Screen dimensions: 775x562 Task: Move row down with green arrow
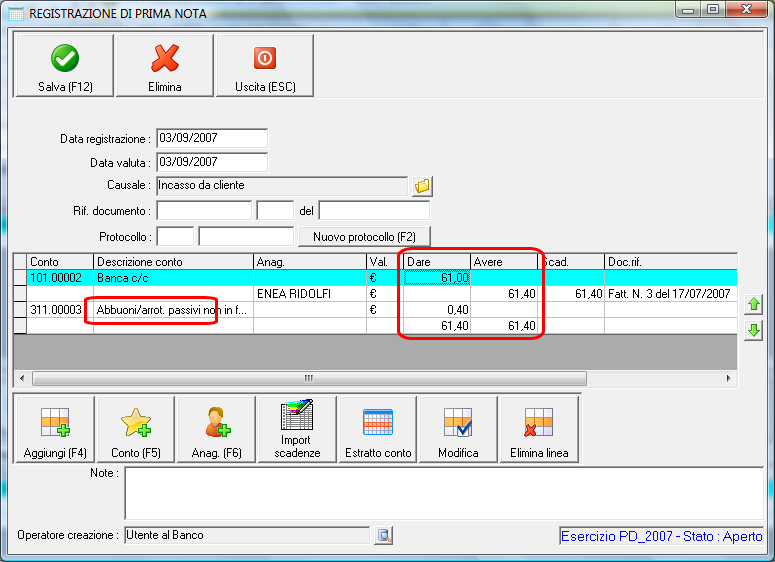[754, 330]
